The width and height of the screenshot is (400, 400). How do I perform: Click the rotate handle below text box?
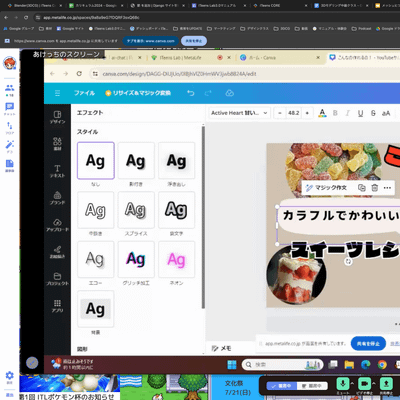(x=348, y=261)
